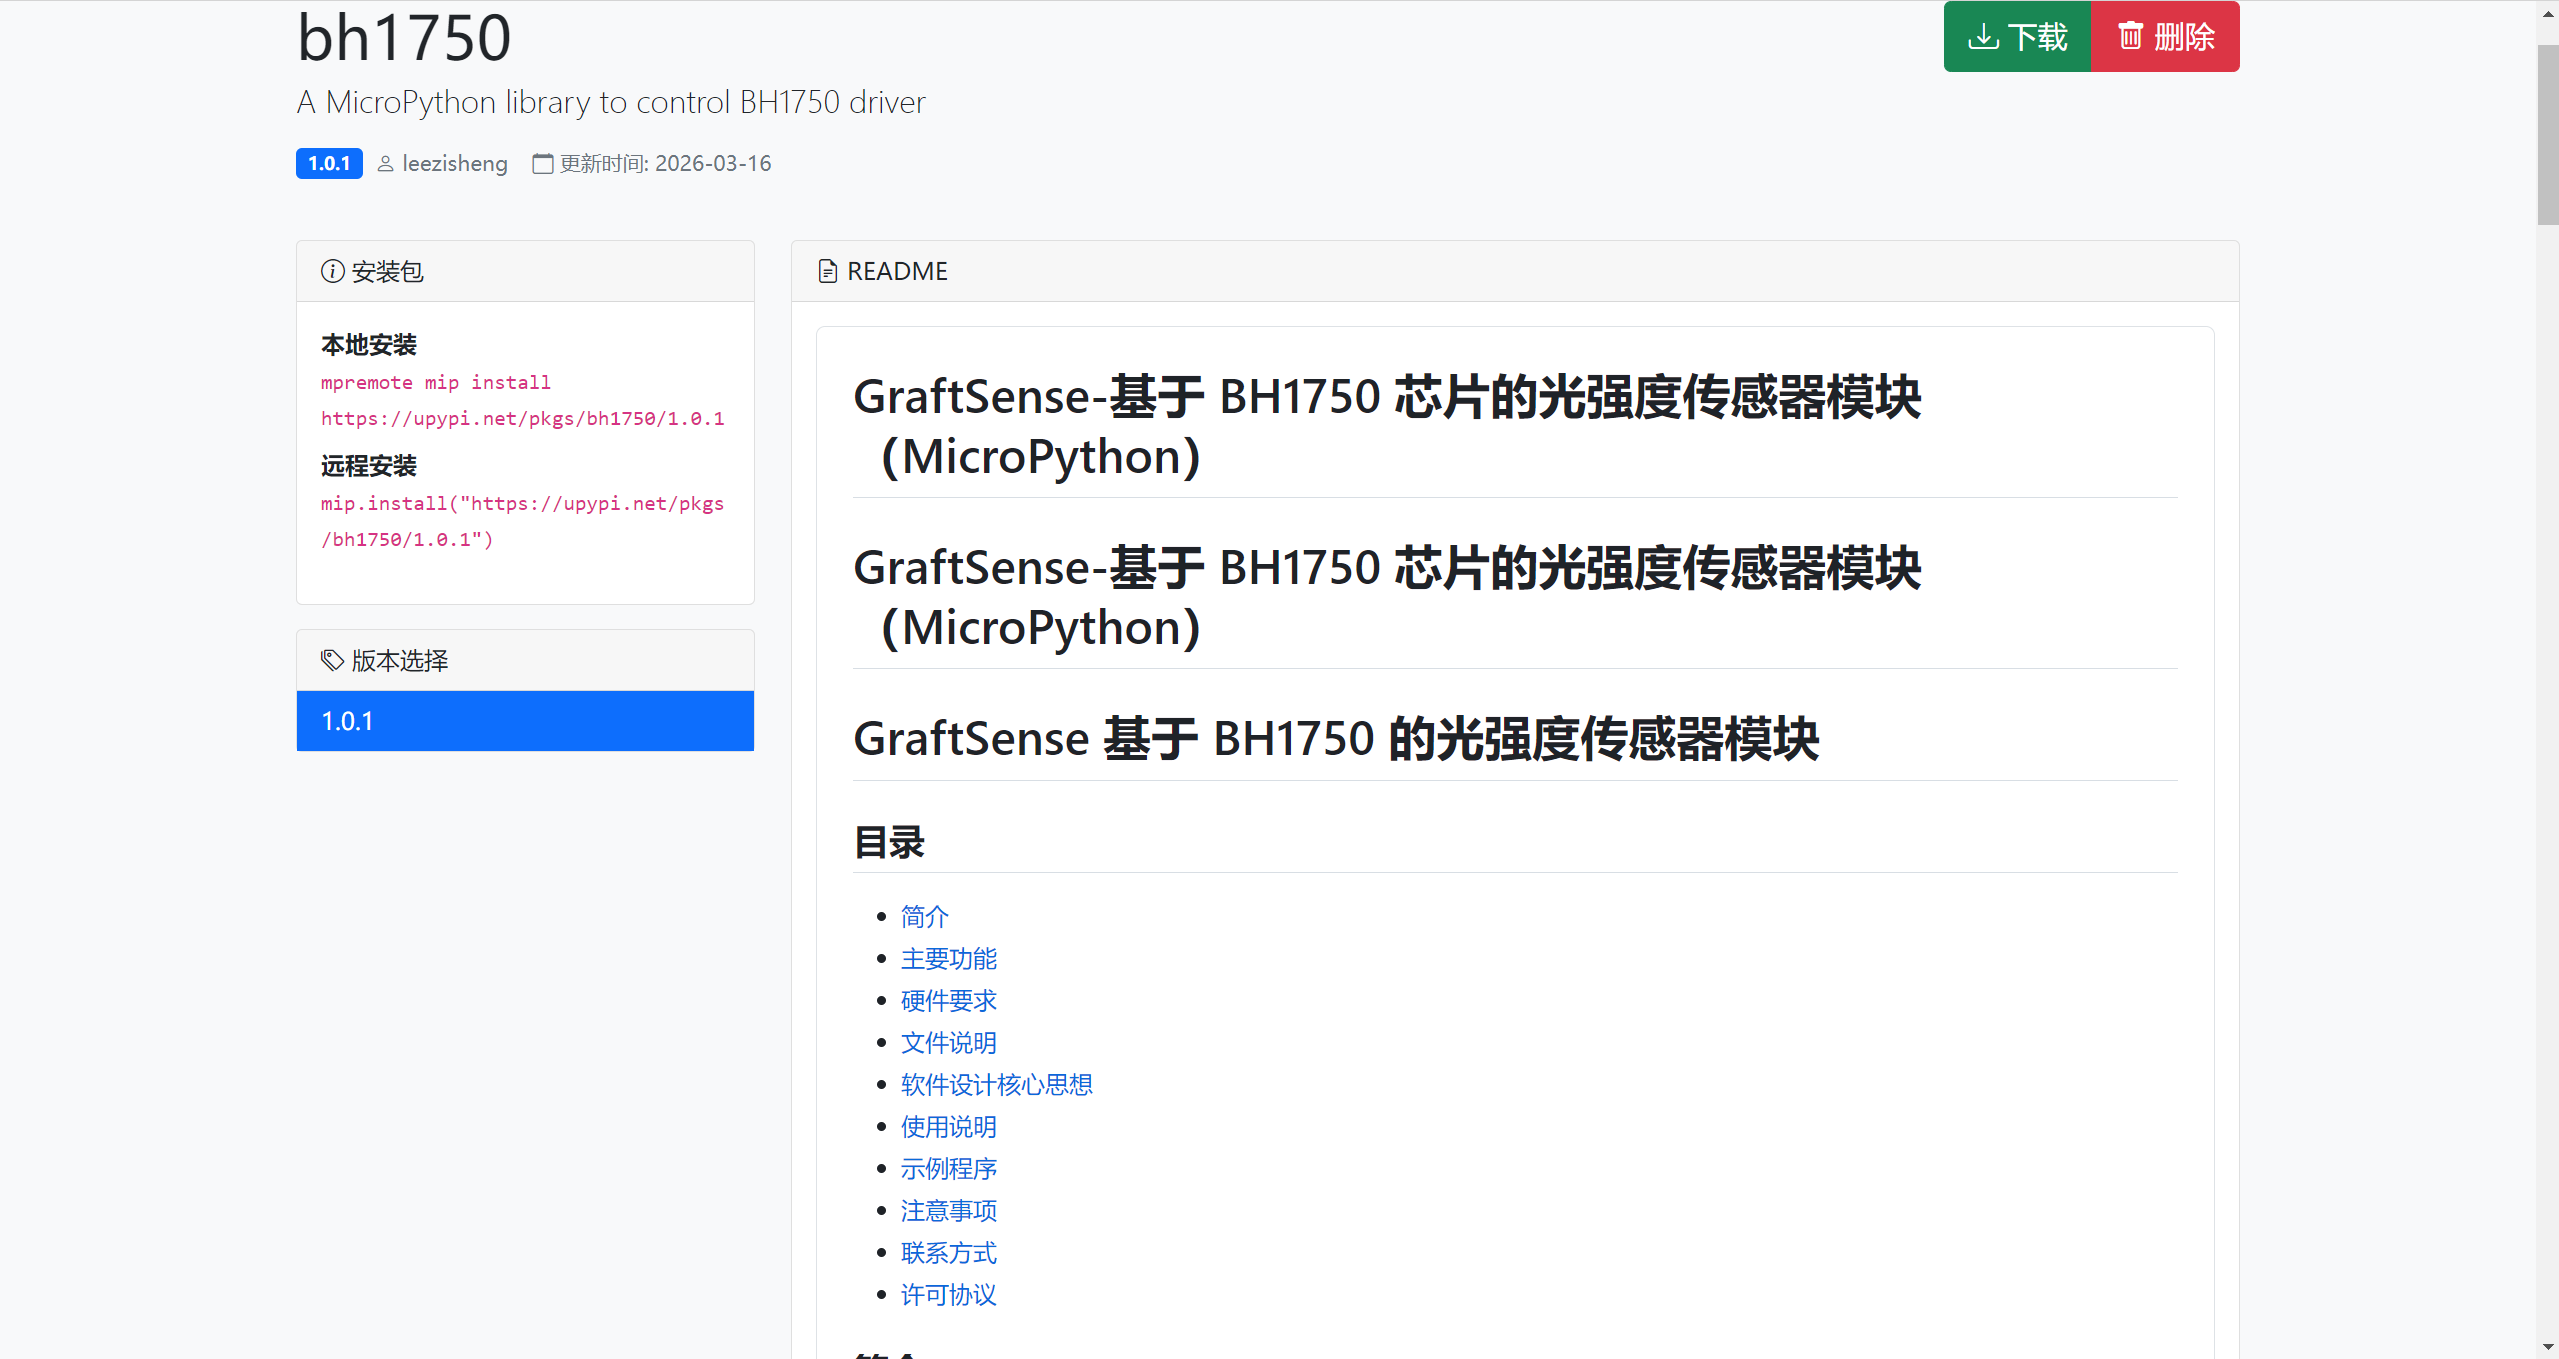The height and width of the screenshot is (1359, 2559).
Task: Click the mip.install remote install code
Action: tap(522, 521)
